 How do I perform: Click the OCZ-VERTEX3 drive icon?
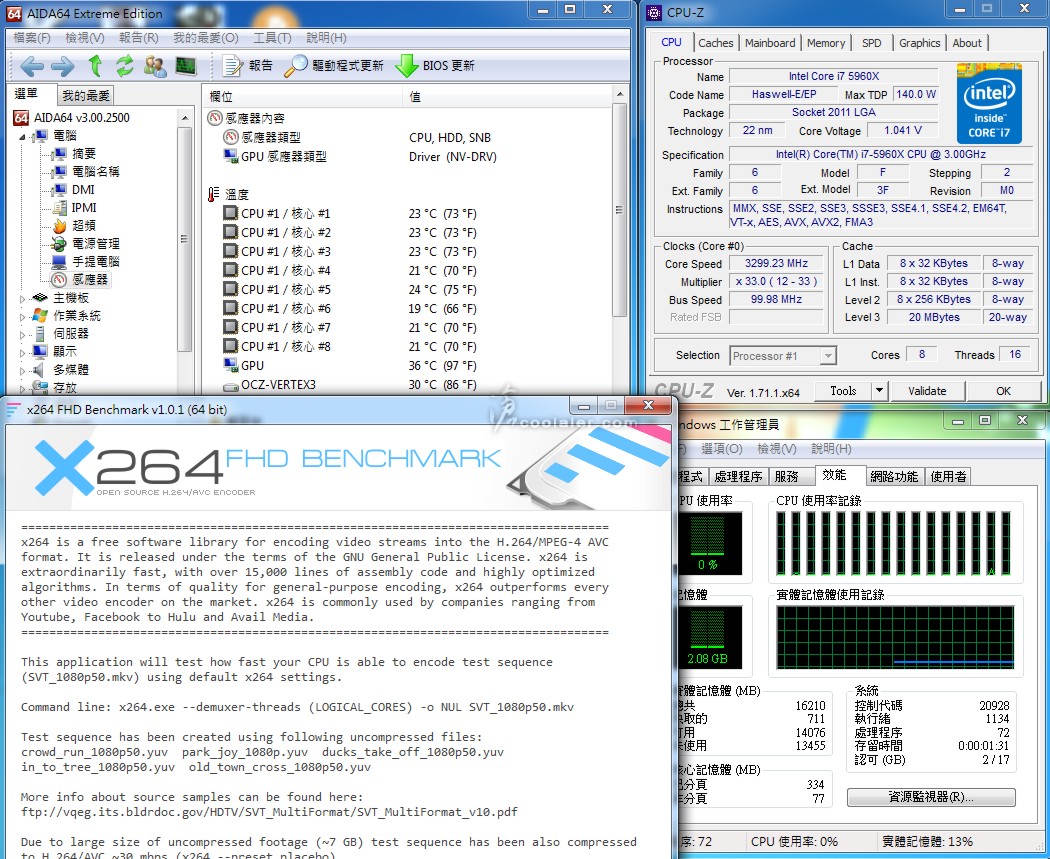click(x=231, y=386)
